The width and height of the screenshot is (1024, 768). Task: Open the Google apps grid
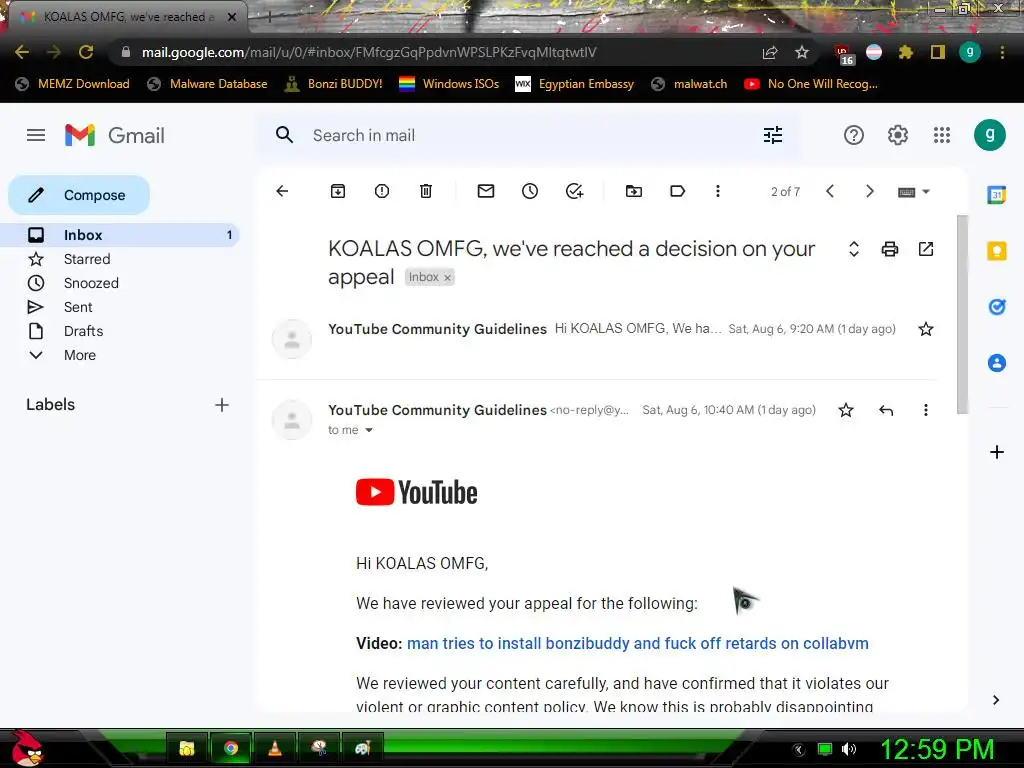(x=942, y=135)
